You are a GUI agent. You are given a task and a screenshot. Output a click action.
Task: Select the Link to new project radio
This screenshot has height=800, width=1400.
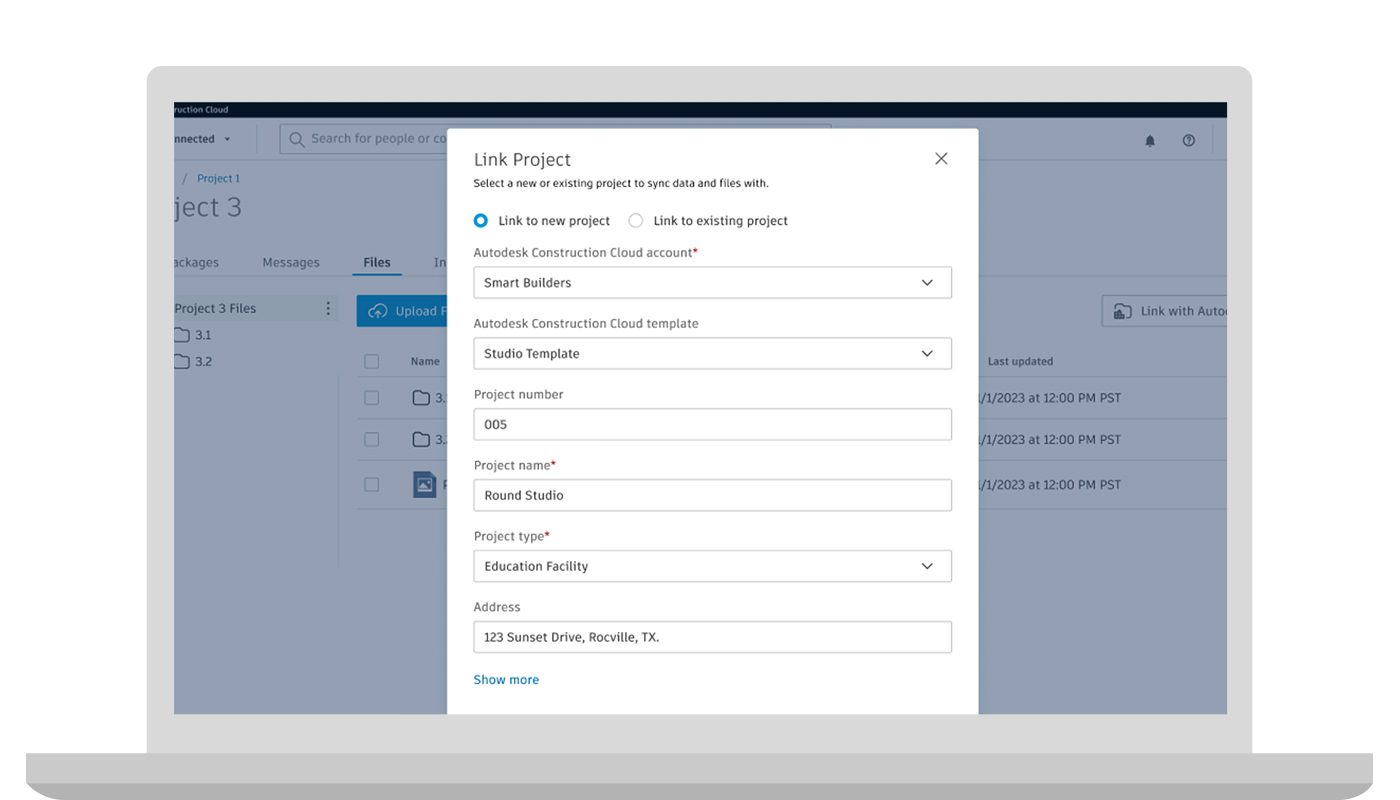481,221
